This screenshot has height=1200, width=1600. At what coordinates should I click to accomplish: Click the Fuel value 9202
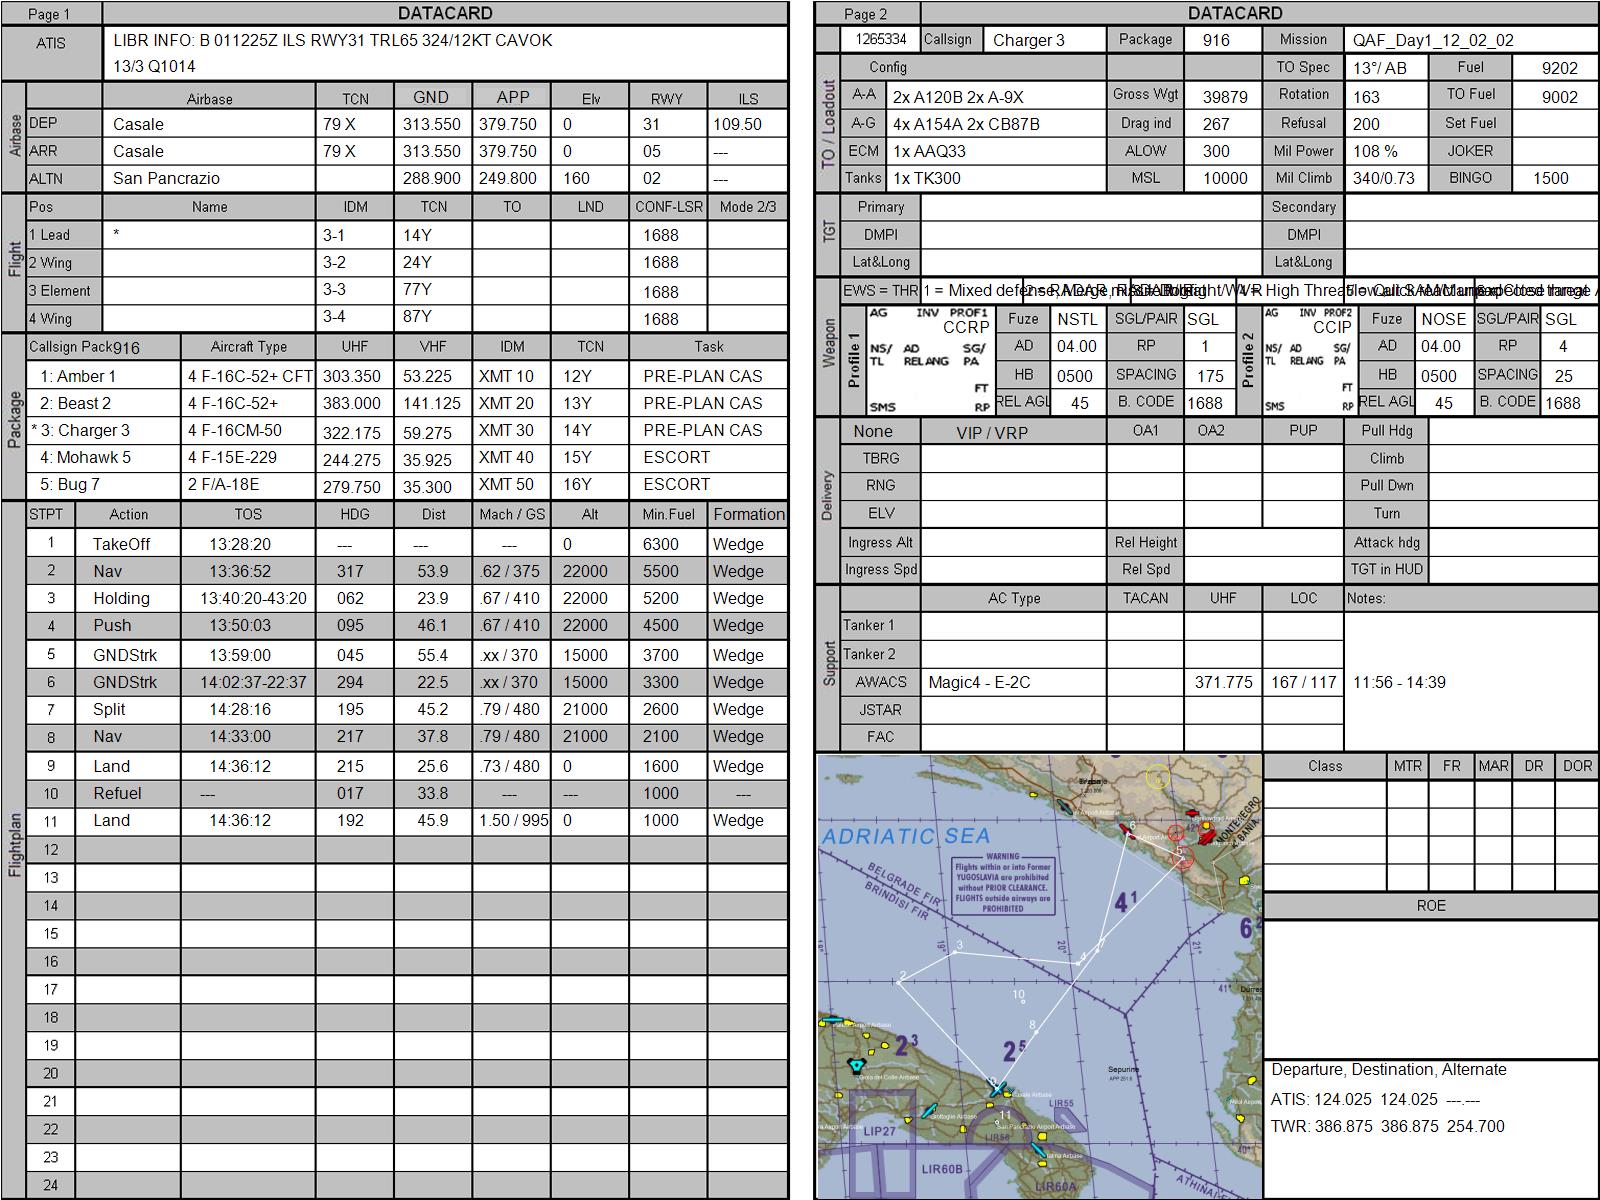tap(1559, 68)
